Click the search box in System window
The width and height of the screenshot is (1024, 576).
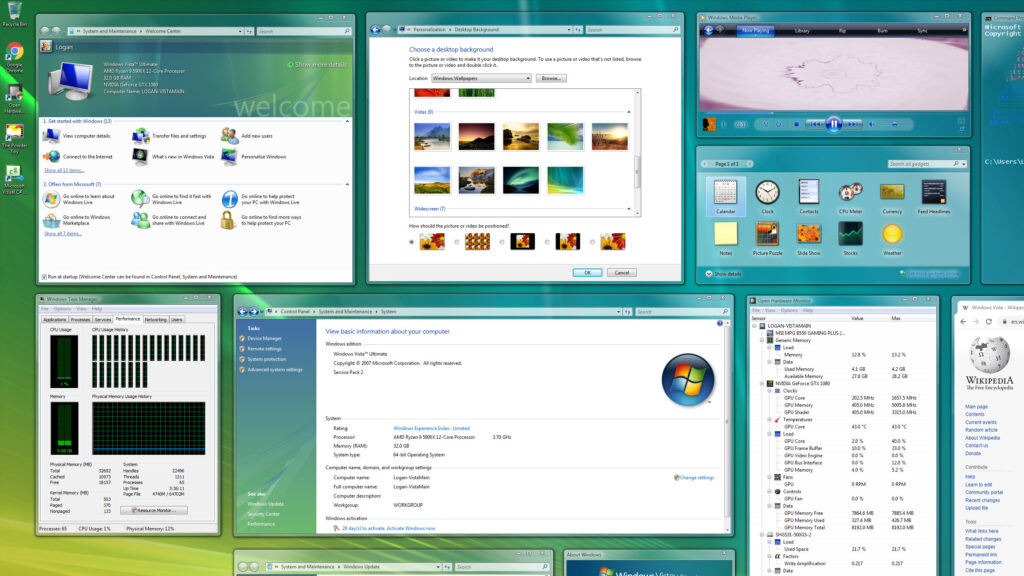682,312
